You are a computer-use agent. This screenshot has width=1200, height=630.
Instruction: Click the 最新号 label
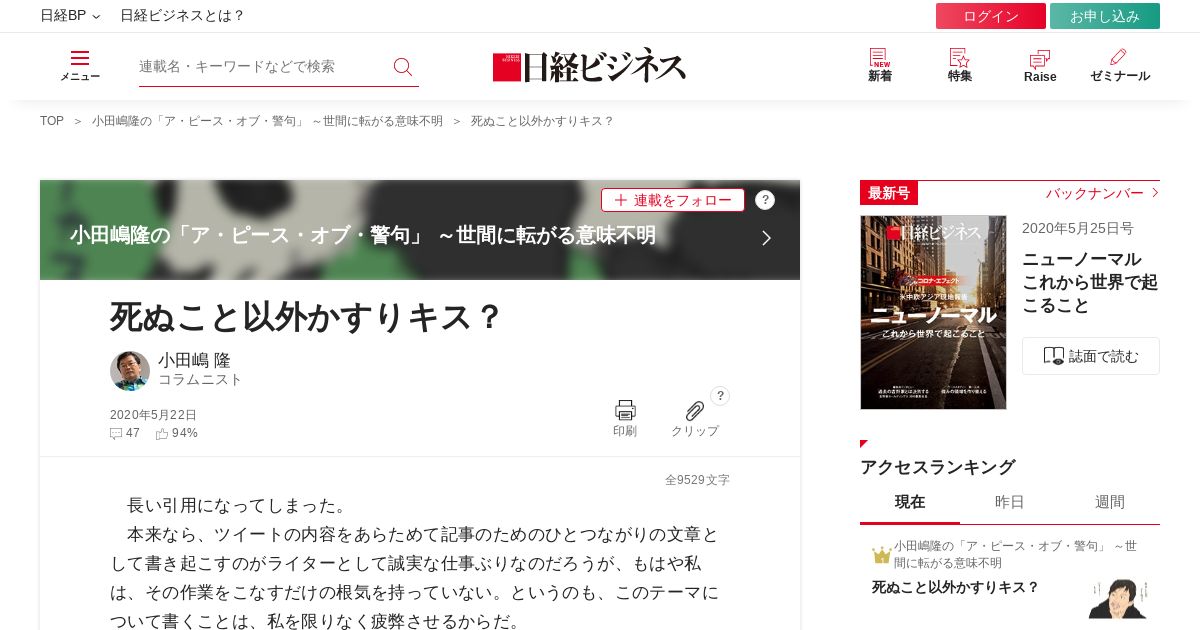click(889, 193)
